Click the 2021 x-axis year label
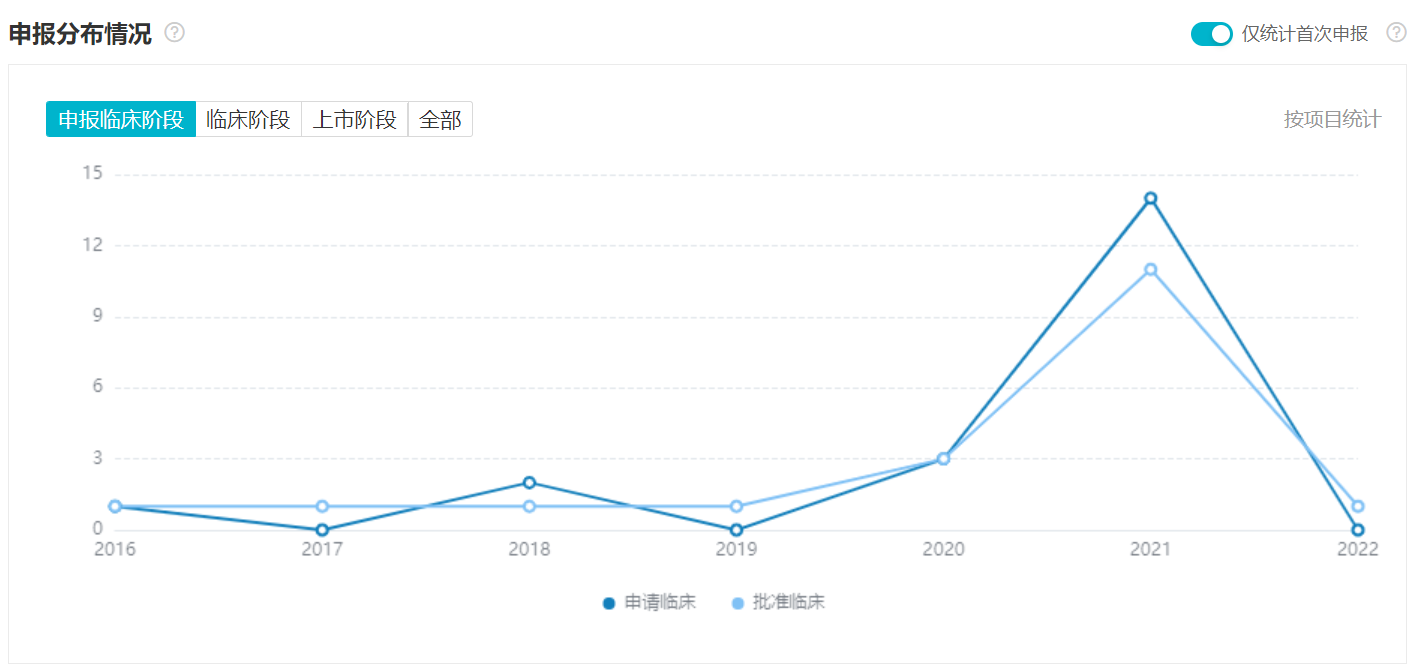The height and width of the screenshot is (671, 1423). coord(1150,550)
